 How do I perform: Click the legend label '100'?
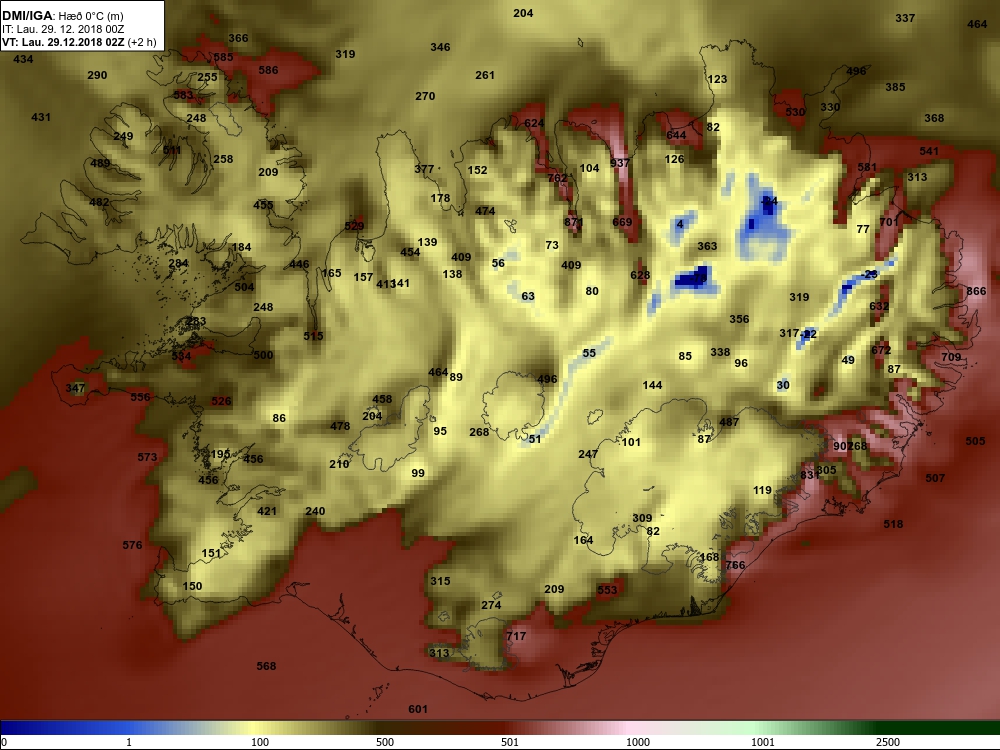260,742
